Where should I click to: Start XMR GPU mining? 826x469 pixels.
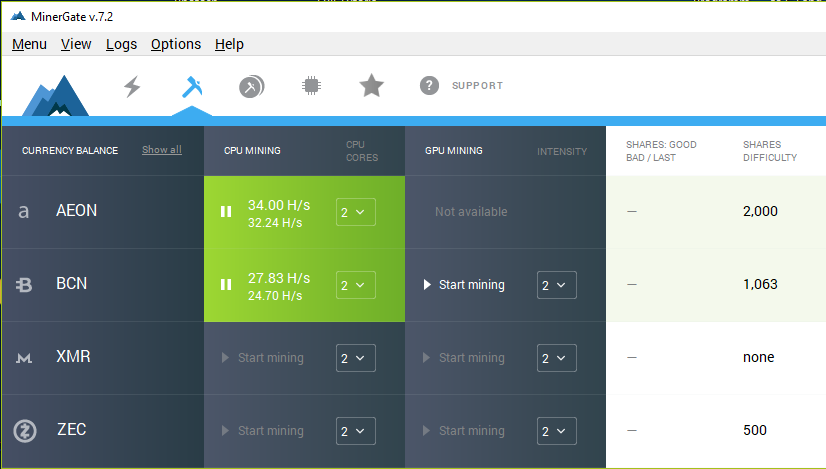(x=464, y=358)
